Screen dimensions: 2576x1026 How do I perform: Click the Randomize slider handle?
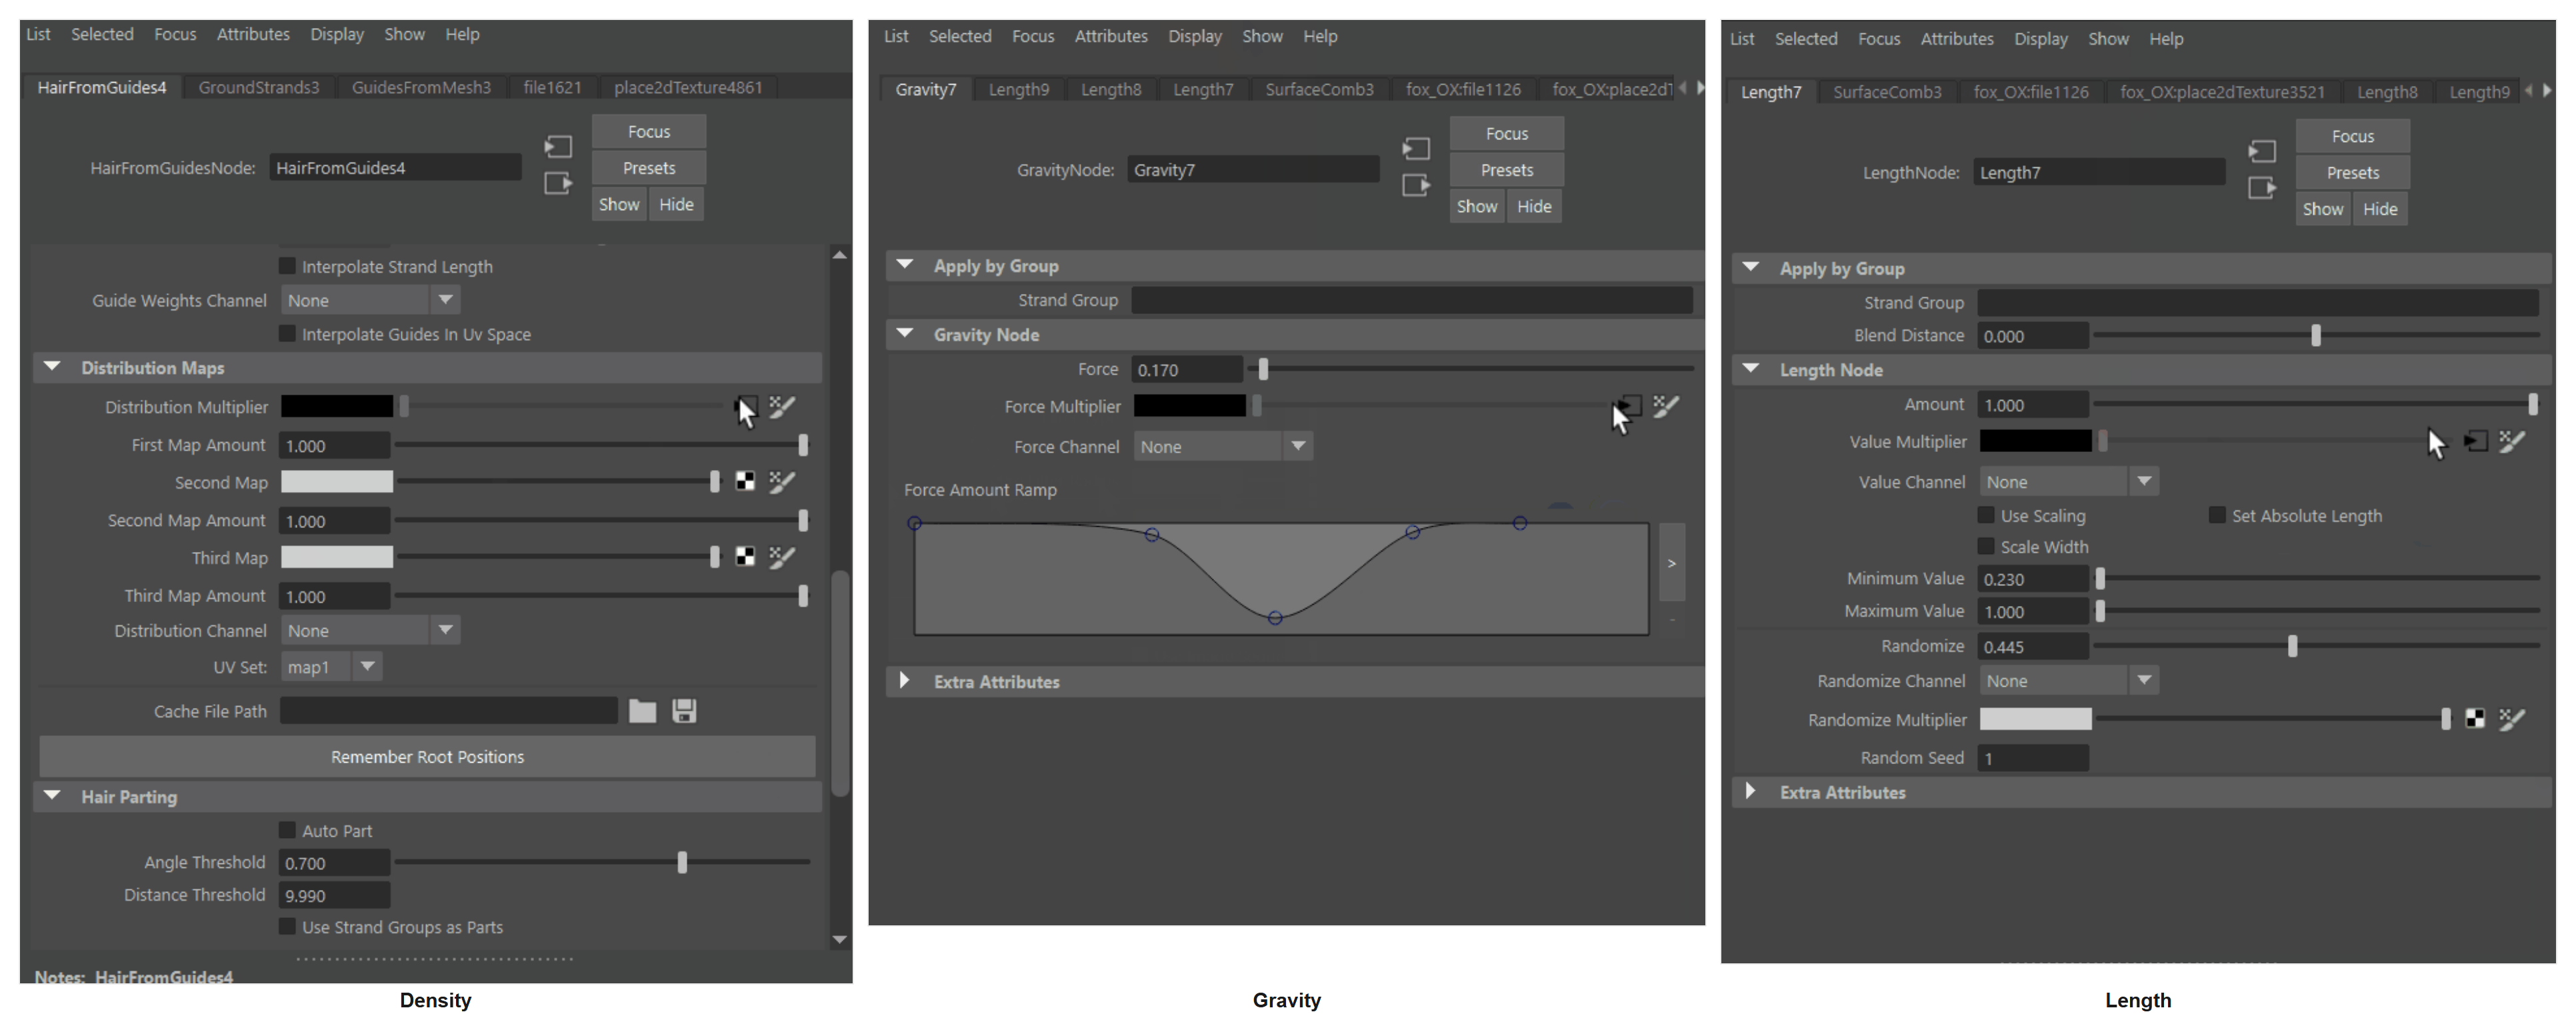(2293, 646)
